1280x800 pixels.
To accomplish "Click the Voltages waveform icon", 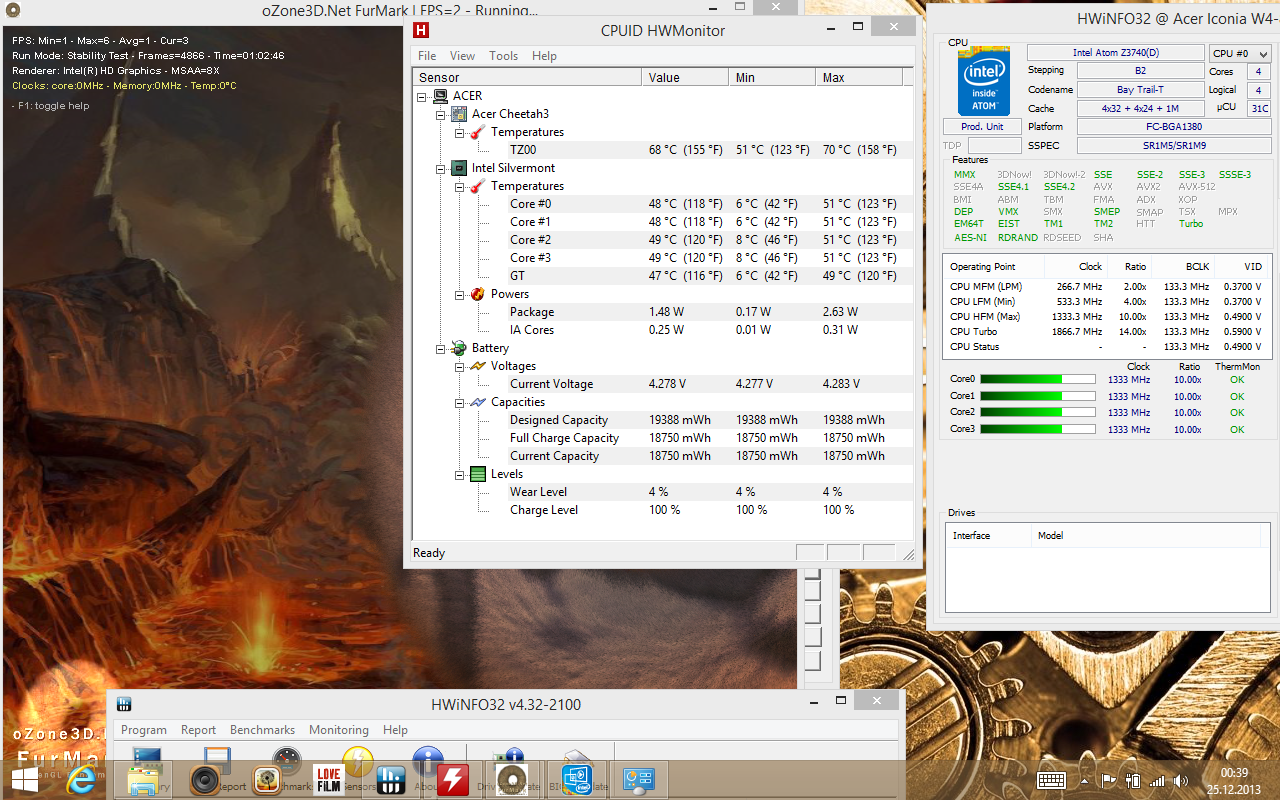I will pos(478,366).
